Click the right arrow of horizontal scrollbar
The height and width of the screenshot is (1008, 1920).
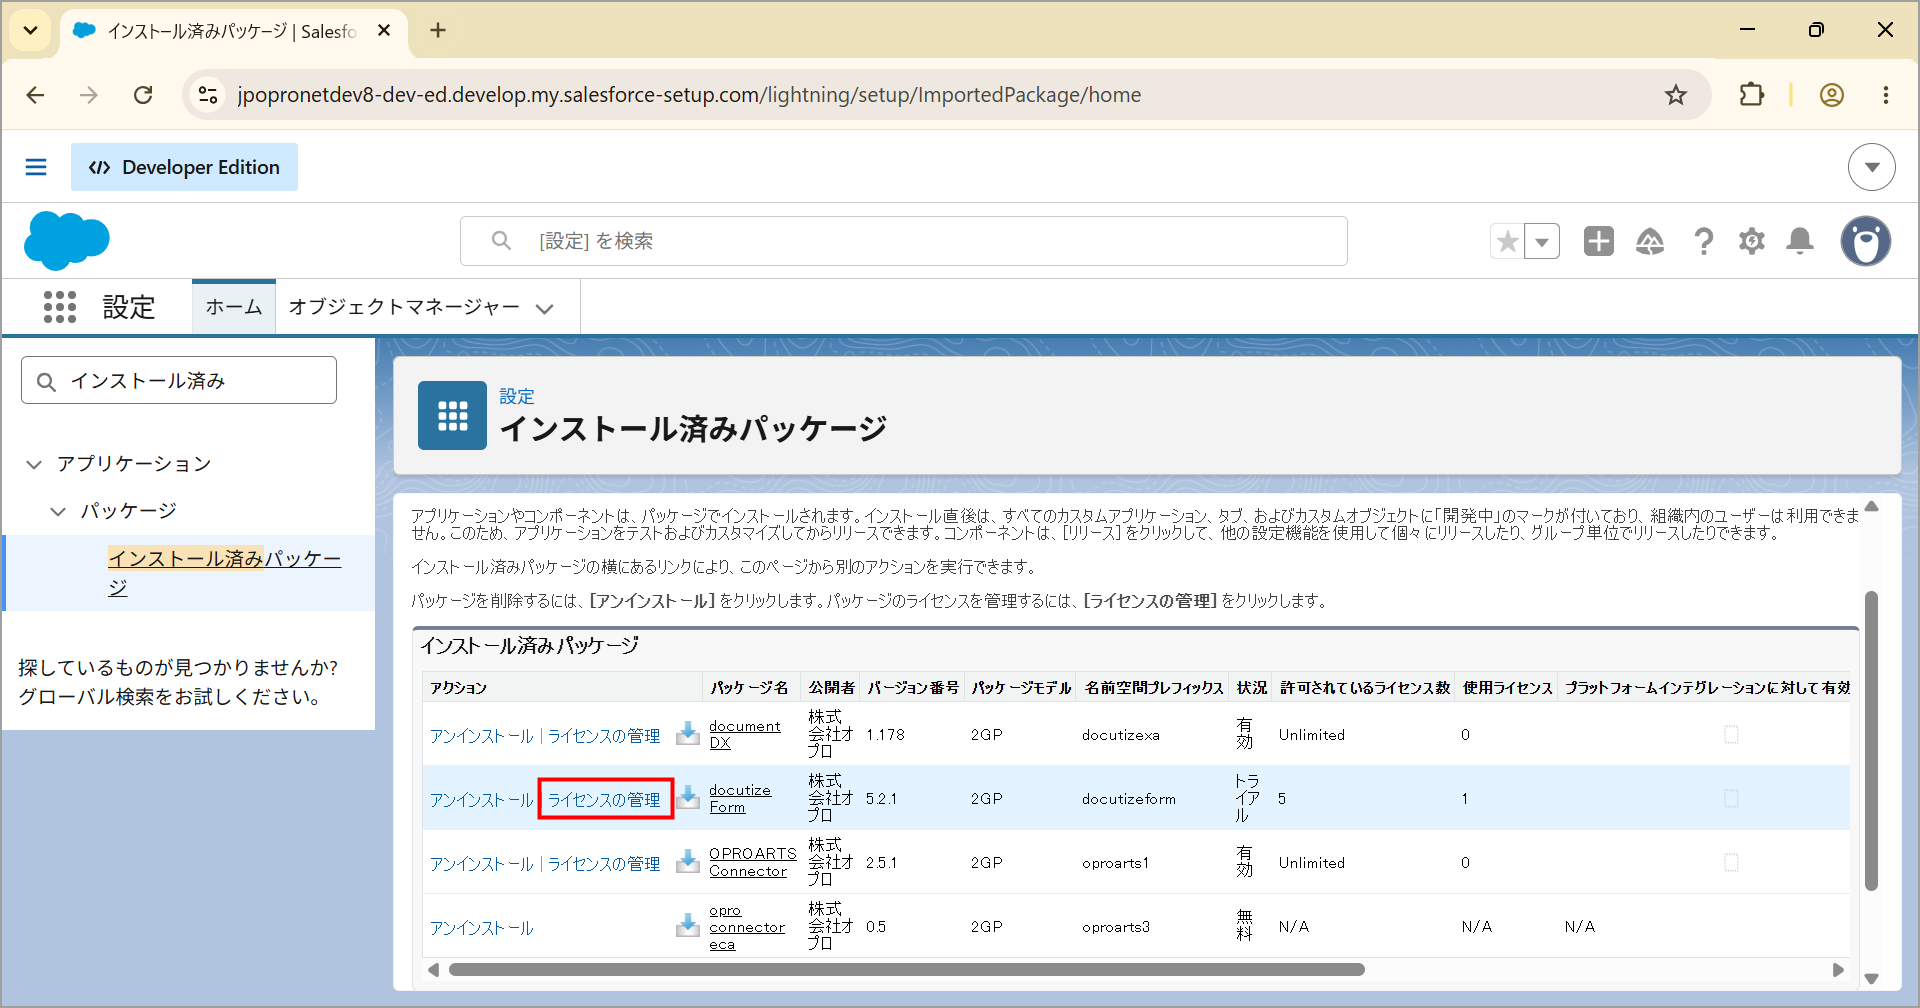(x=1838, y=969)
